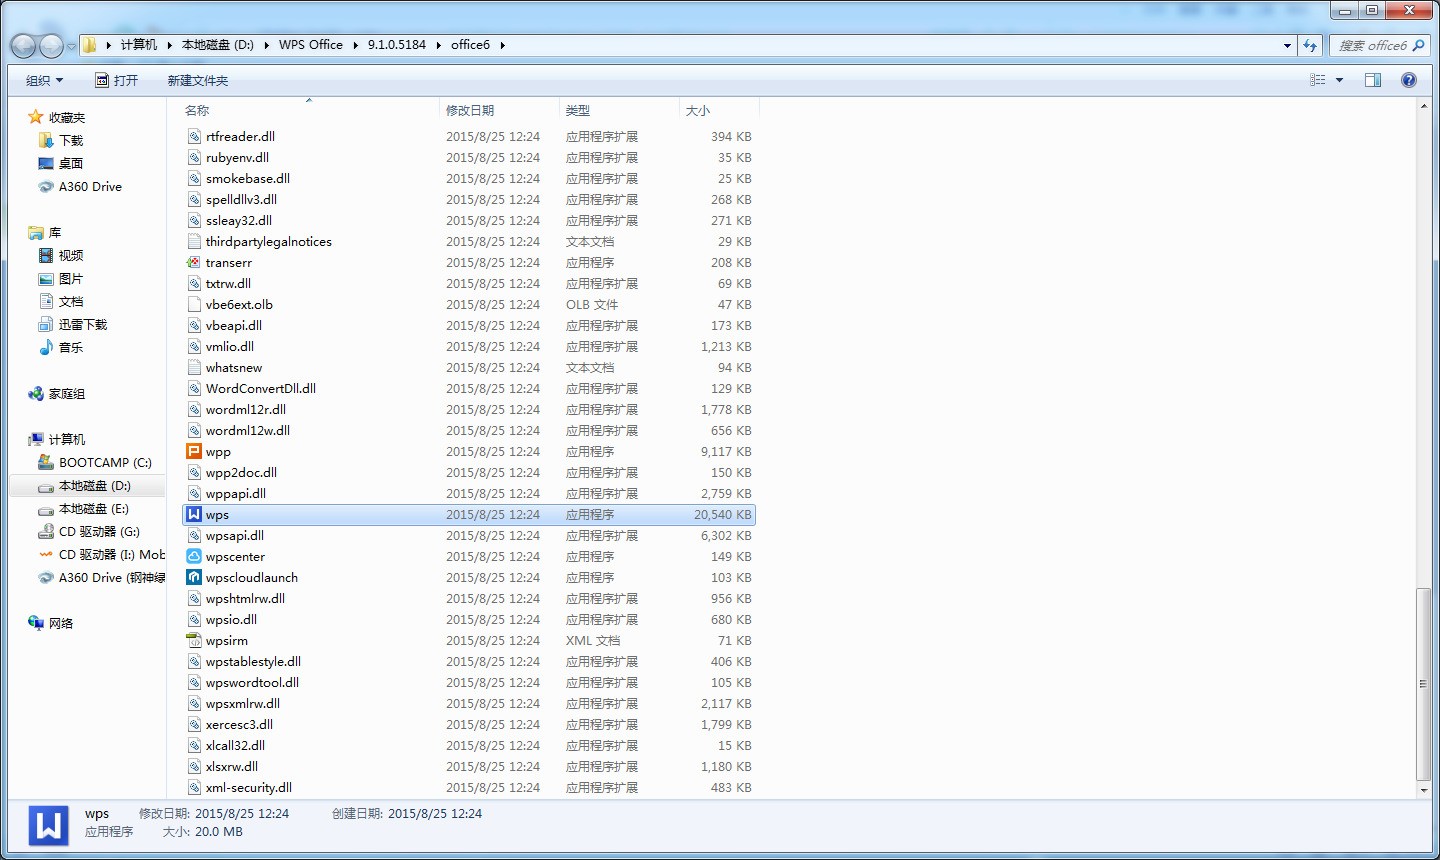Click the thirdpartylegalnotices document icon
Viewport: 1440px width, 860px height.
coord(194,241)
